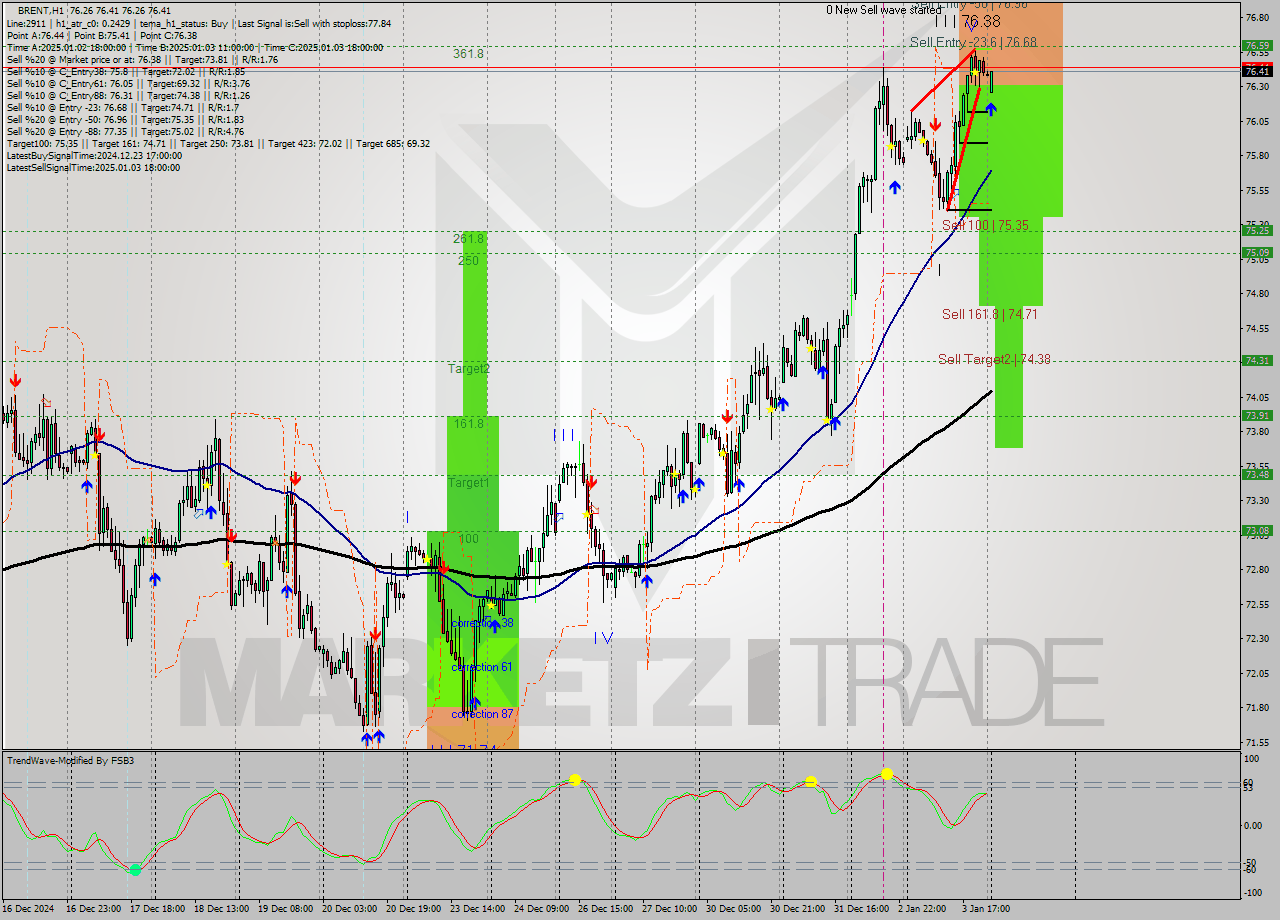Viewport: 1280px width, 920px height.
Task: Click the 71.55 price axis label
Action: [x=1257, y=742]
